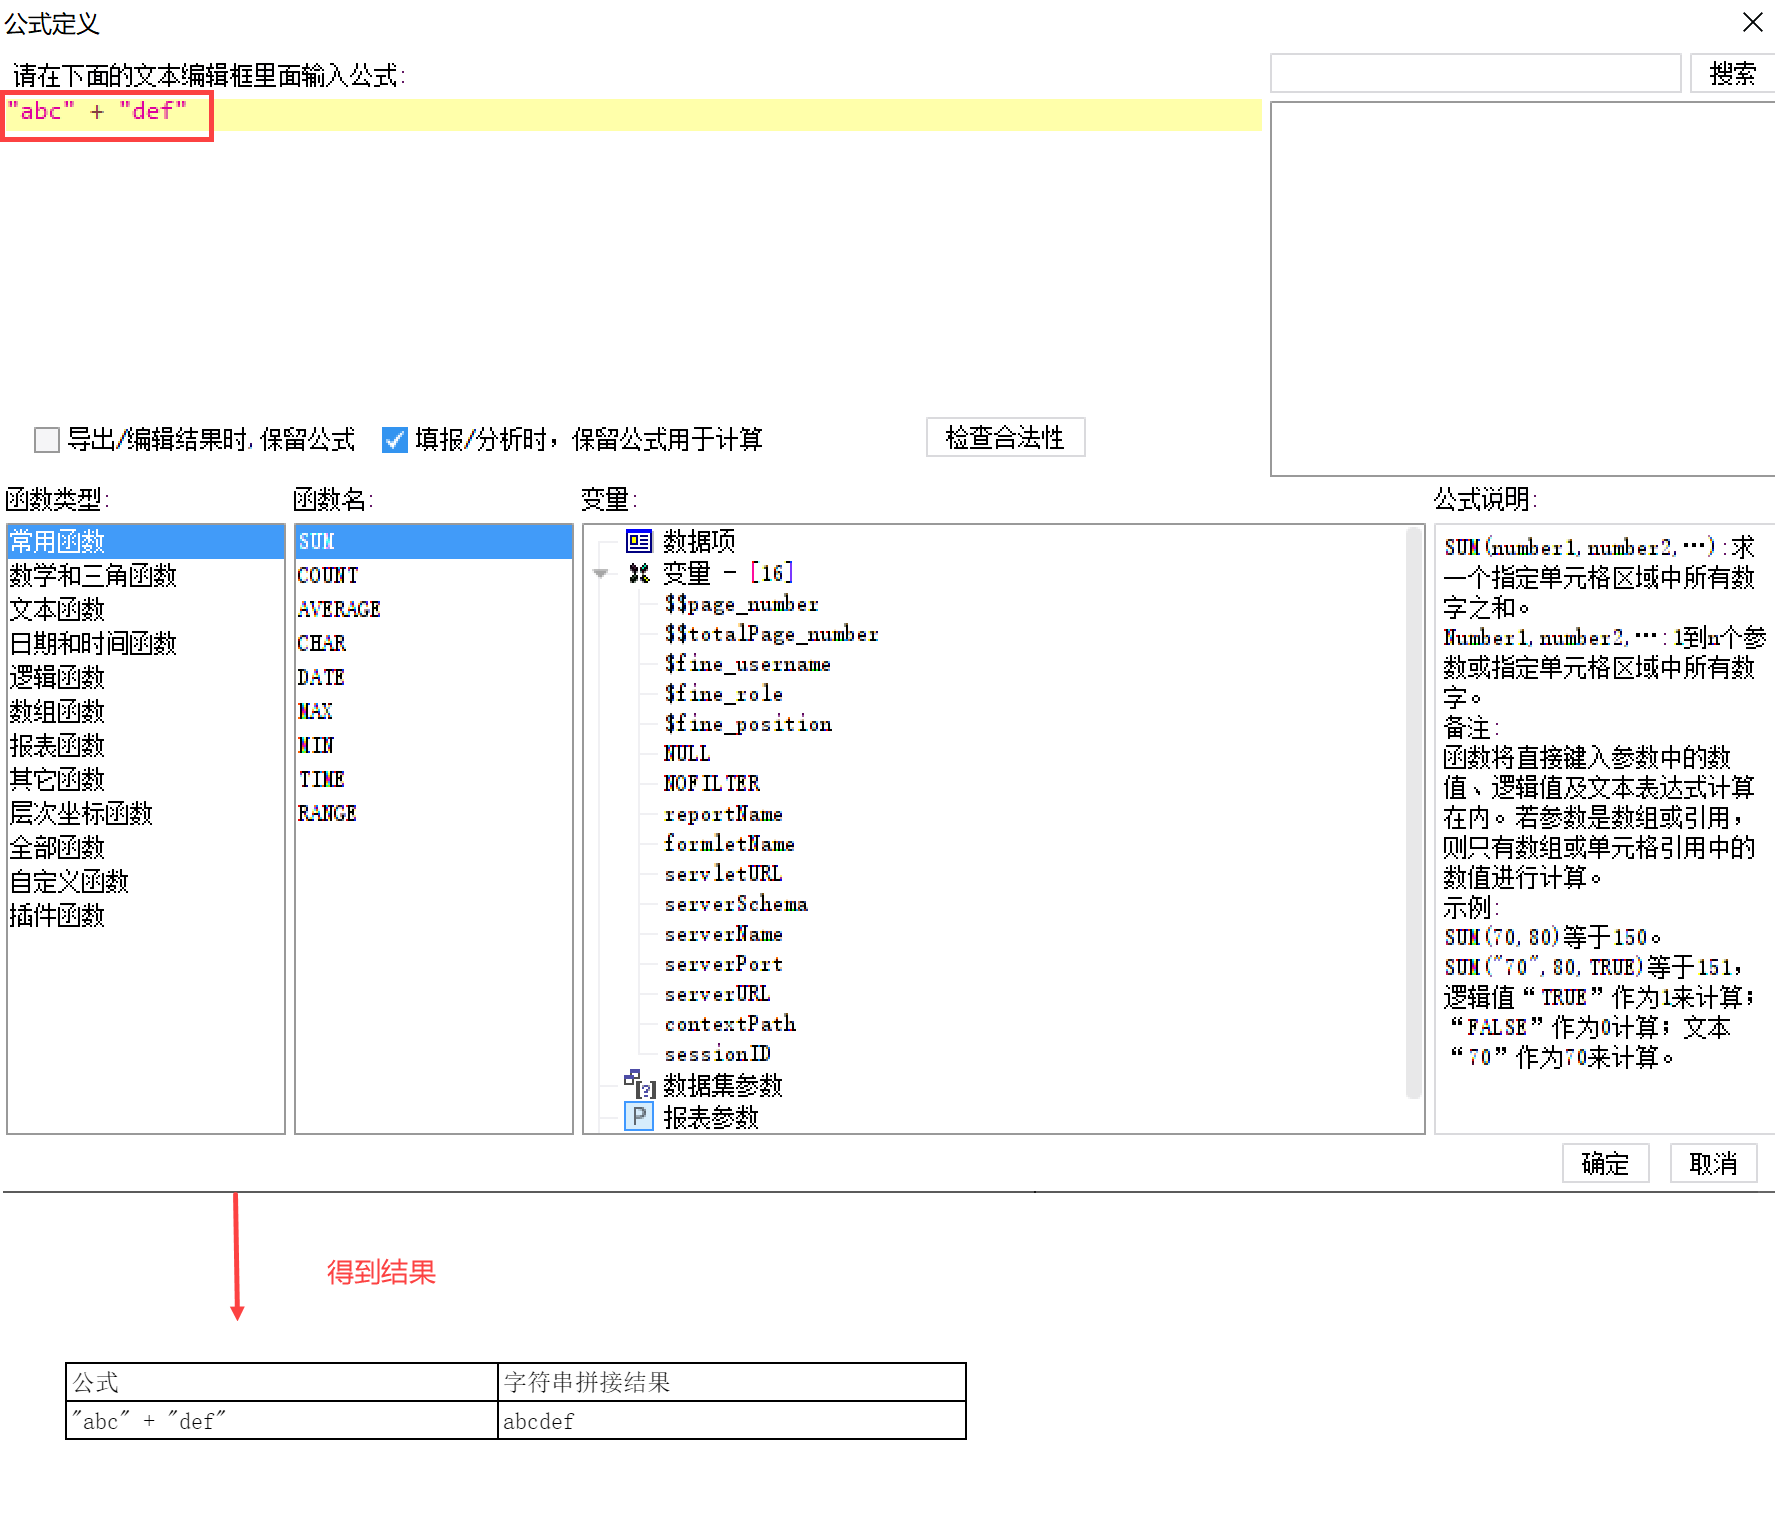The image size is (1775, 1530).
Task: Choose 报表函数 in function types
Action: (146, 746)
